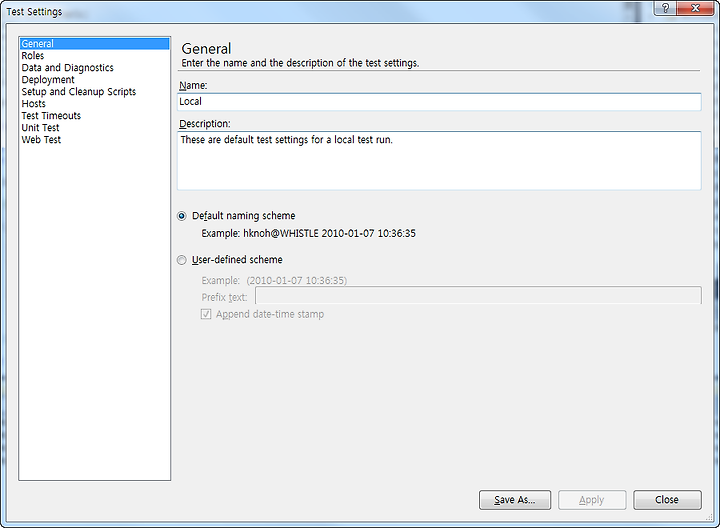Choose the User-defined scheme option
This screenshot has height=528, width=720.
coord(182,260)
